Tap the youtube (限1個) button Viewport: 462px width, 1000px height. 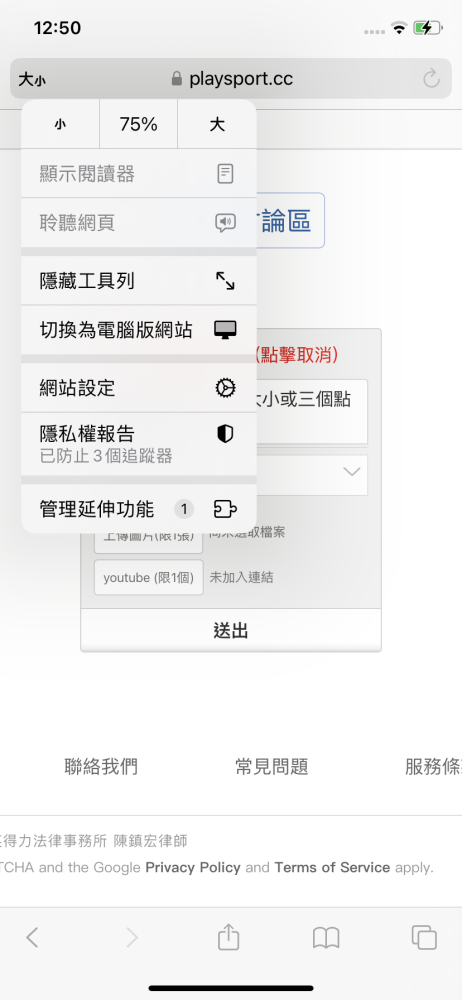coord(149,577)
